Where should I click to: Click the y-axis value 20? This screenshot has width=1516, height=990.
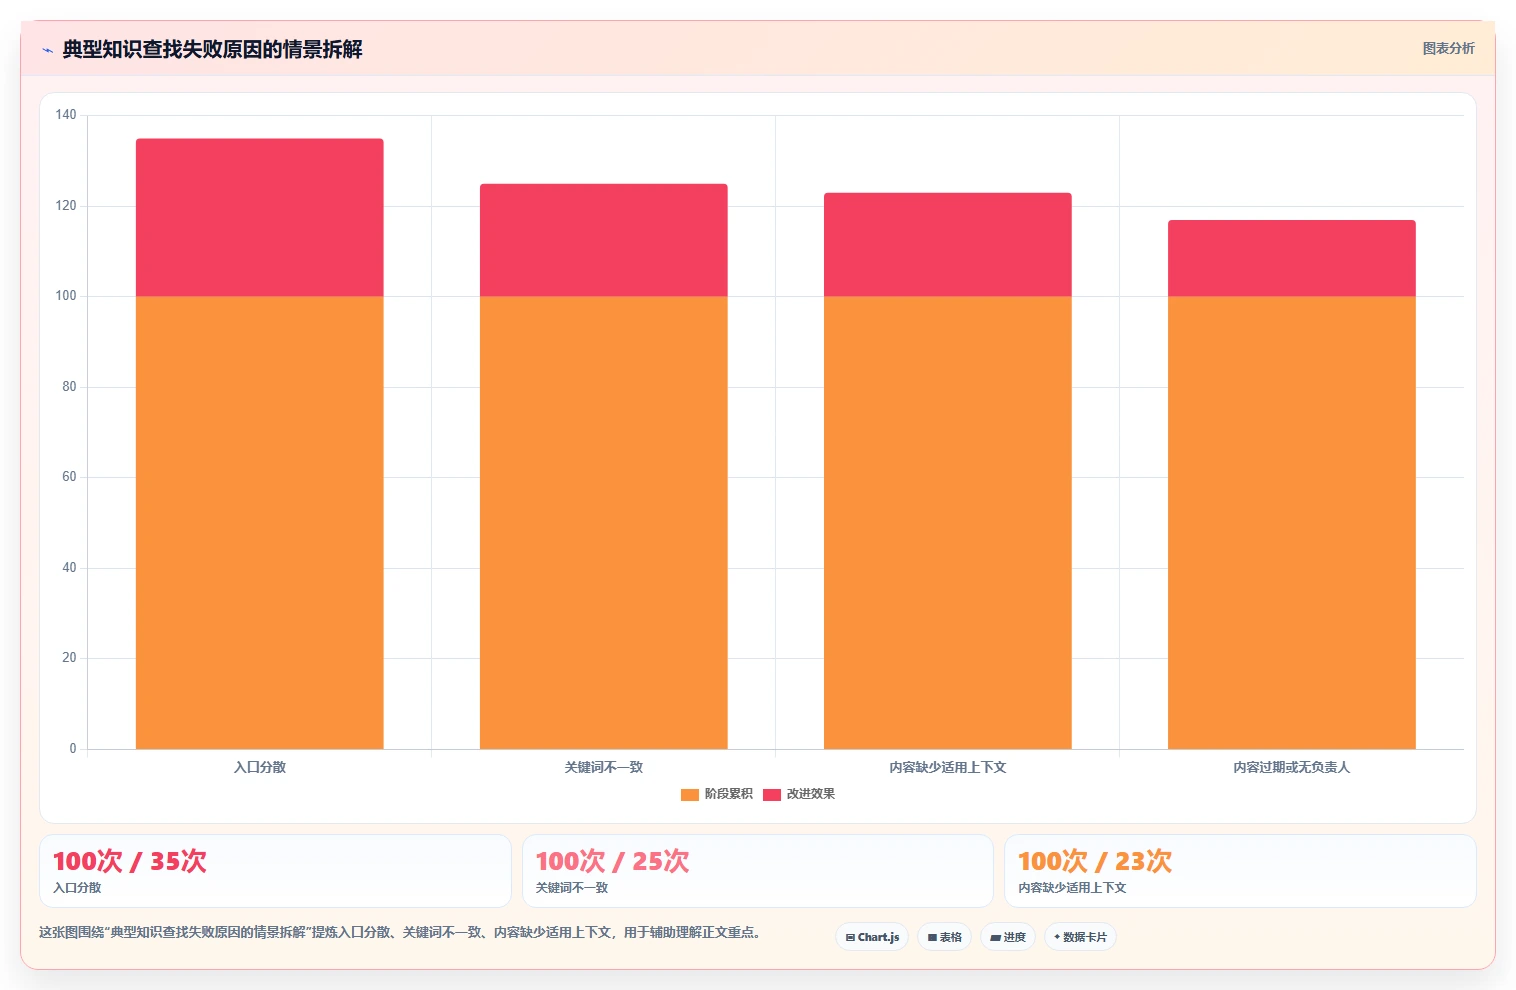pos(69,658)
